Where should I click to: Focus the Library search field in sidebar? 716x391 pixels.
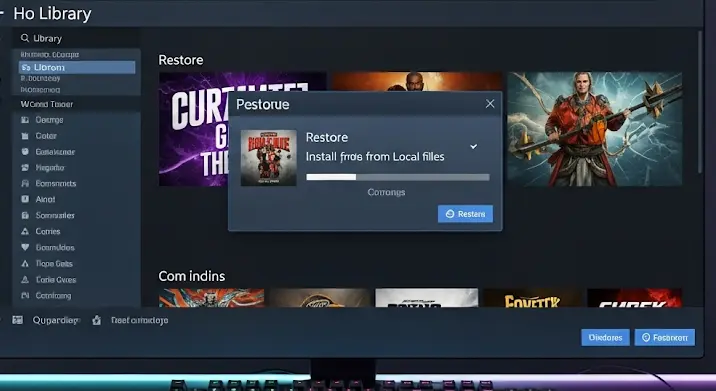pos(77,38)
